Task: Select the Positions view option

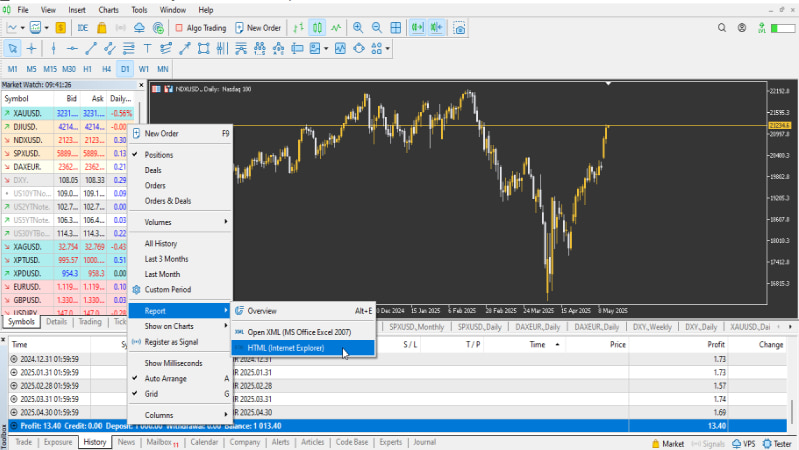Action: 160,155
